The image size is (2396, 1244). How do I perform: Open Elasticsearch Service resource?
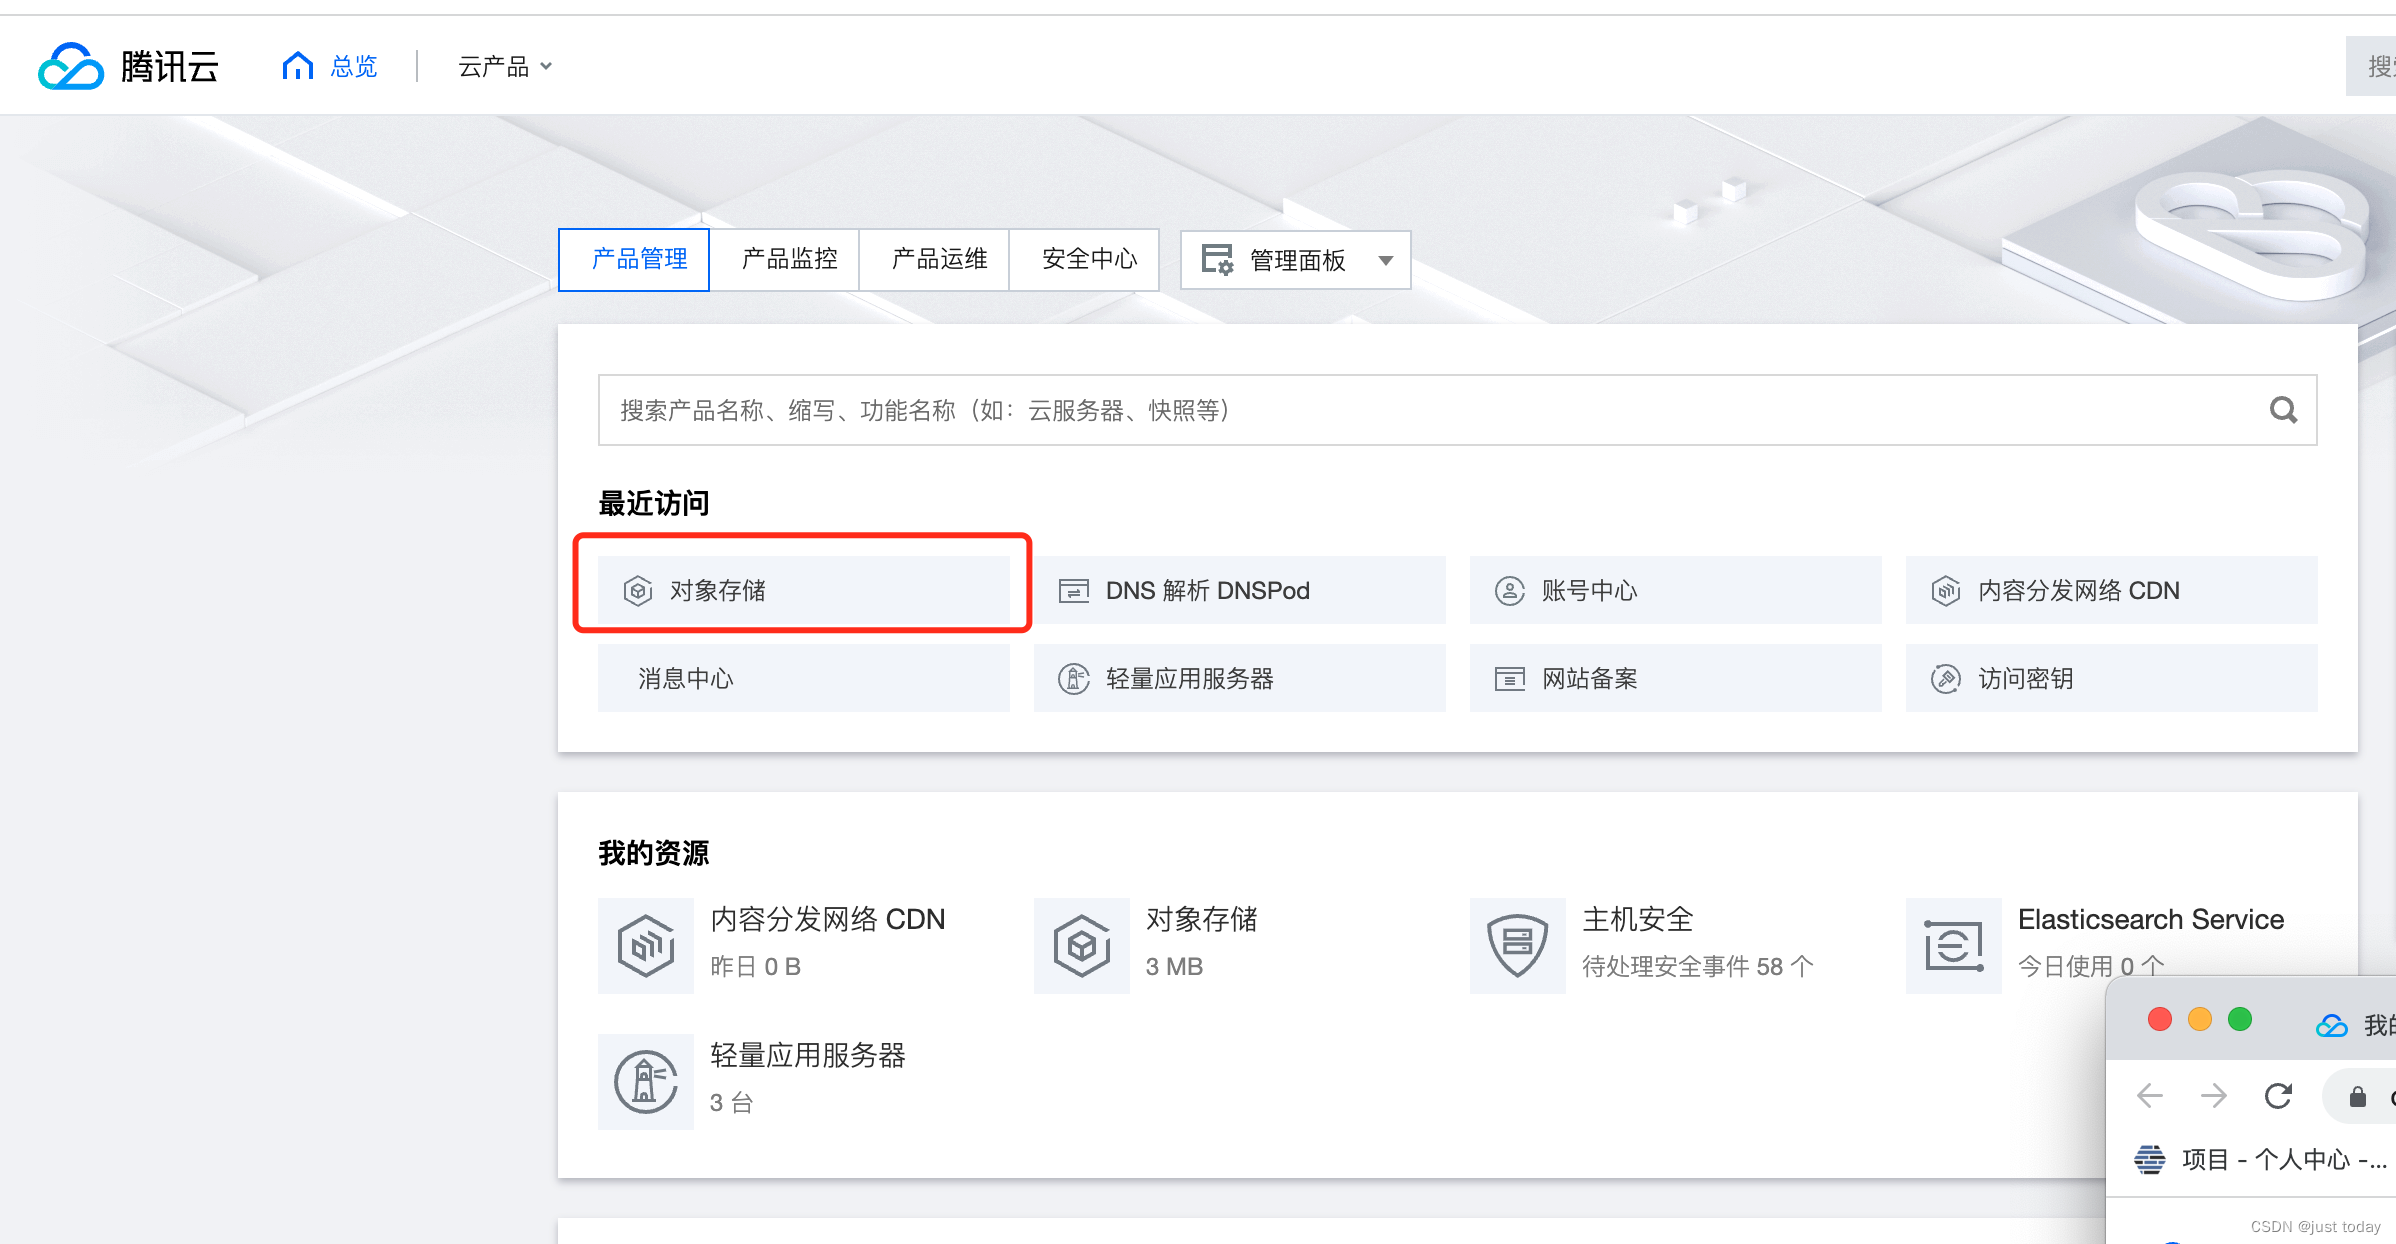click(x=2151, y=919)
